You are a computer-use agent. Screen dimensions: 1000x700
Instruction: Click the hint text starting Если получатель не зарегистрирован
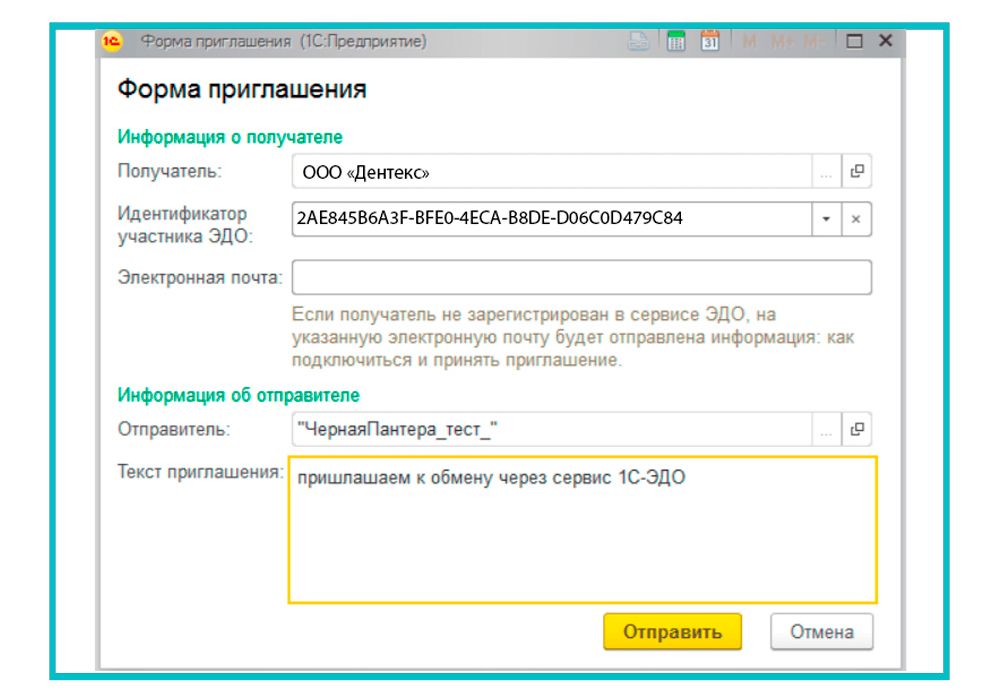573,337
